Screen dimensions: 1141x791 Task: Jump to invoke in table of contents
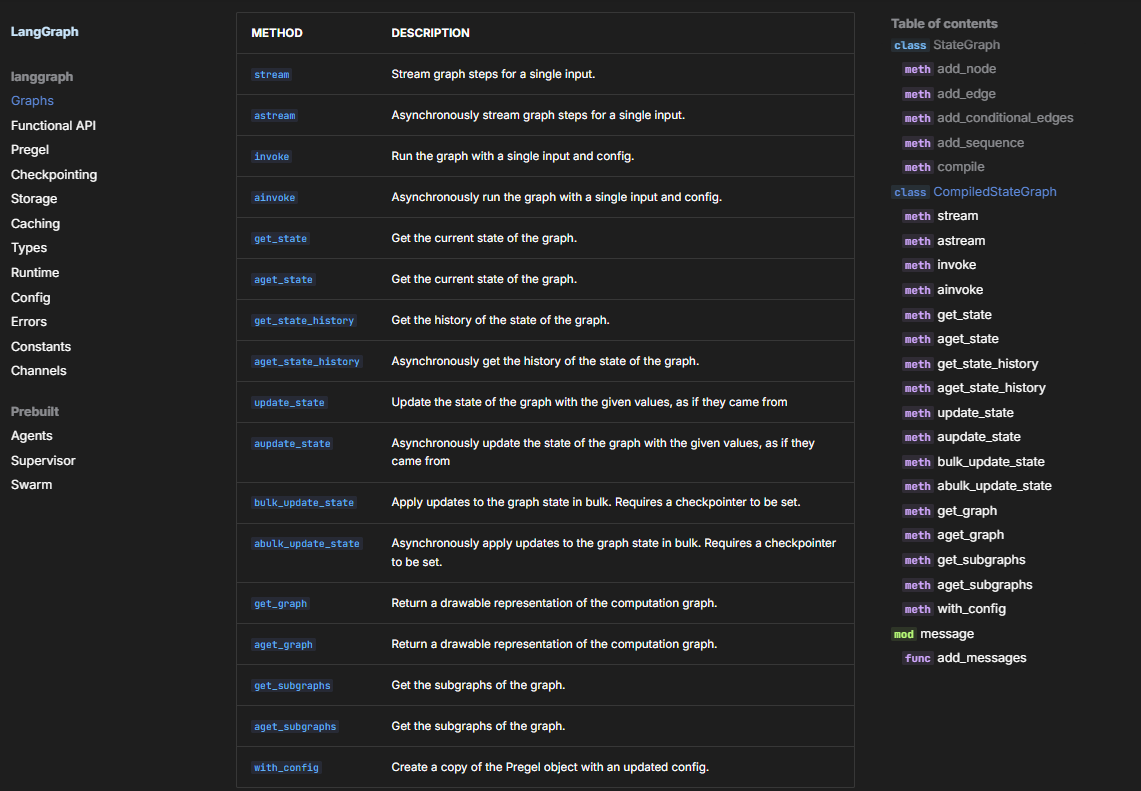coord(957,265)
